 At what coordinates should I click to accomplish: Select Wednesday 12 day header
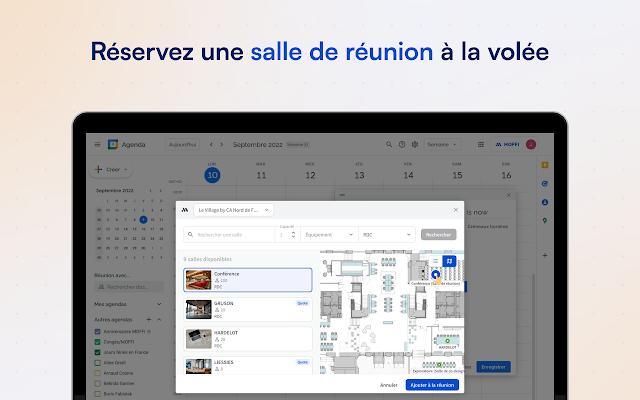click(310, 175)
